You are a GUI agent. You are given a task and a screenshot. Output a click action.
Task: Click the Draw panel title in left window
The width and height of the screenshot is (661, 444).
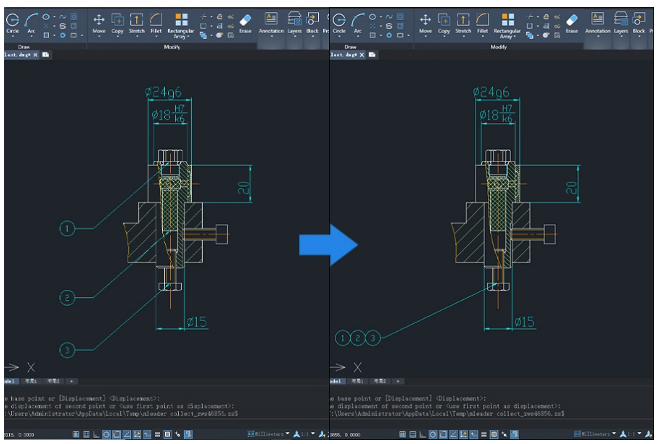pos(24,47)
